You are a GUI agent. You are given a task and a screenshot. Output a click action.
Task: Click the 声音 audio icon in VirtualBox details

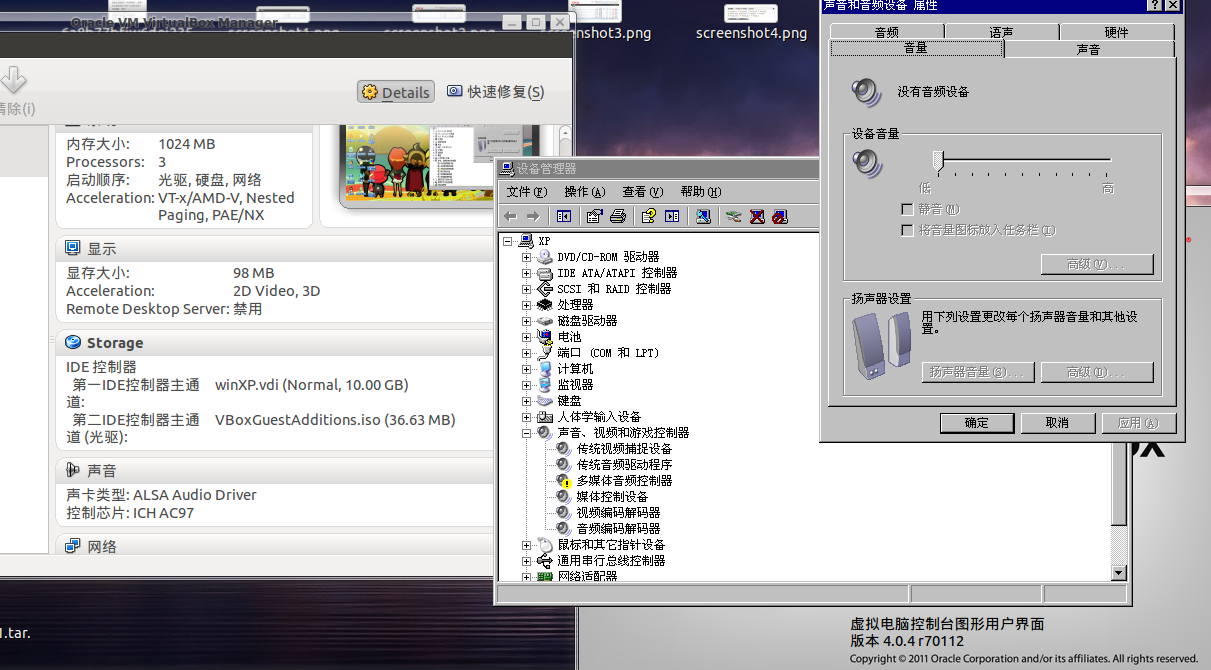point(73,470)
